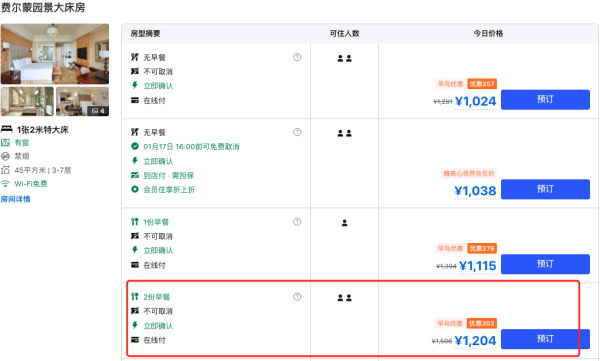Click help icon for 2份早餐 rate
The height and width of the screenshot is (361, 600).
[297, 297]
